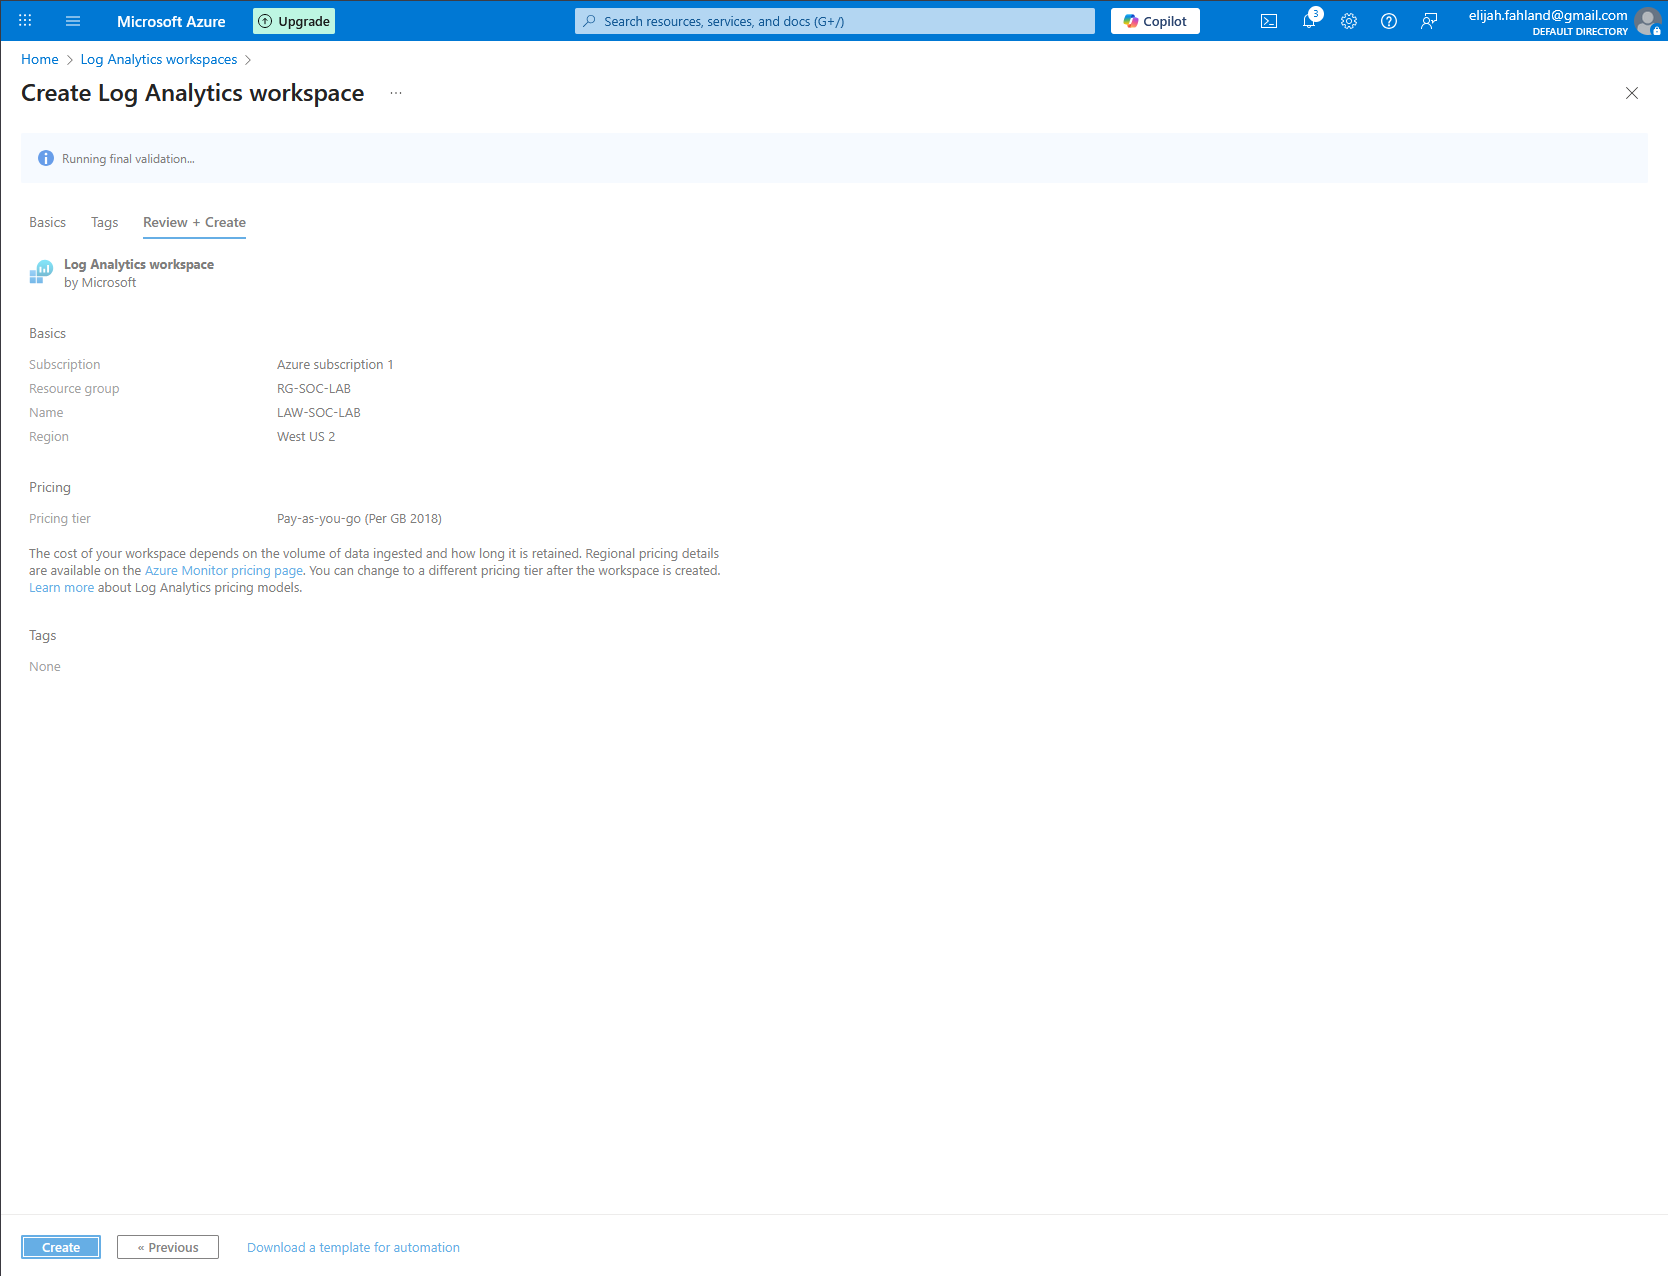Switch to the Basics tab
The width and height of the screenshot is (1668, 1276).
47,222
